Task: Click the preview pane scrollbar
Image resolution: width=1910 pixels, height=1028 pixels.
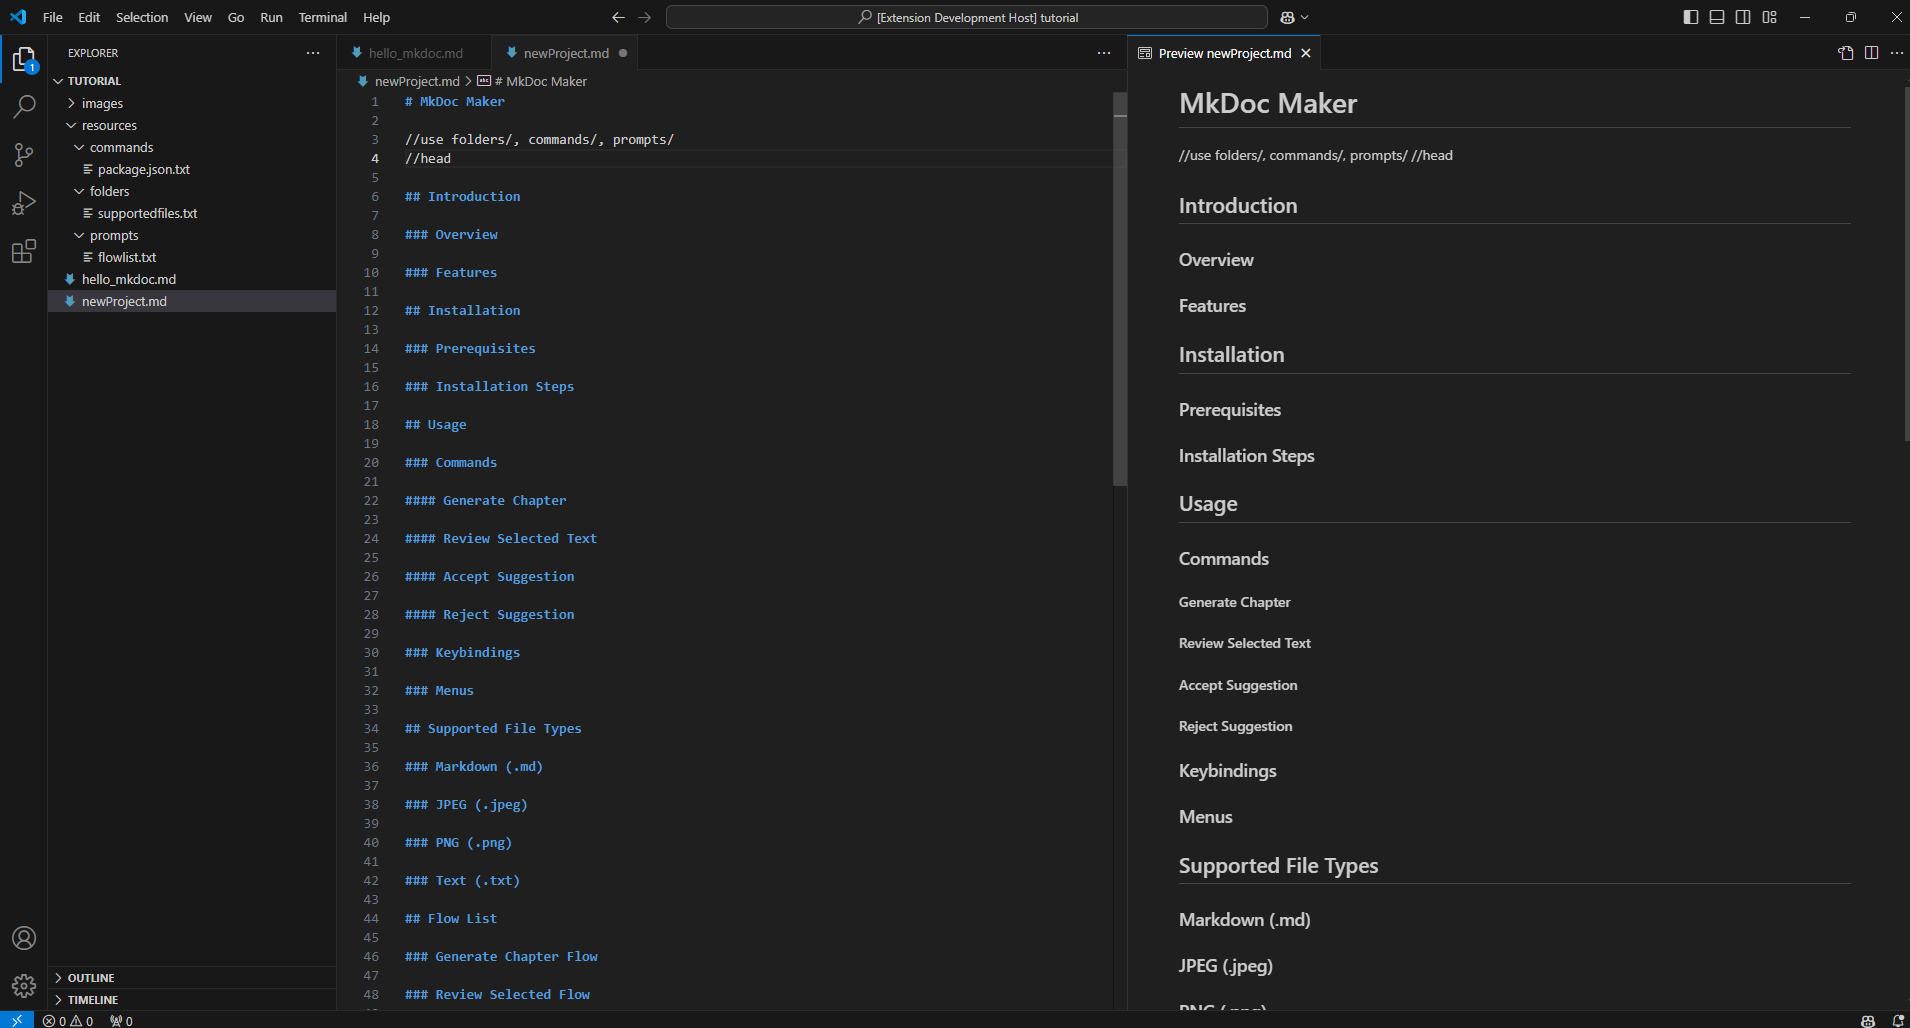Action: coord(1905,262)
